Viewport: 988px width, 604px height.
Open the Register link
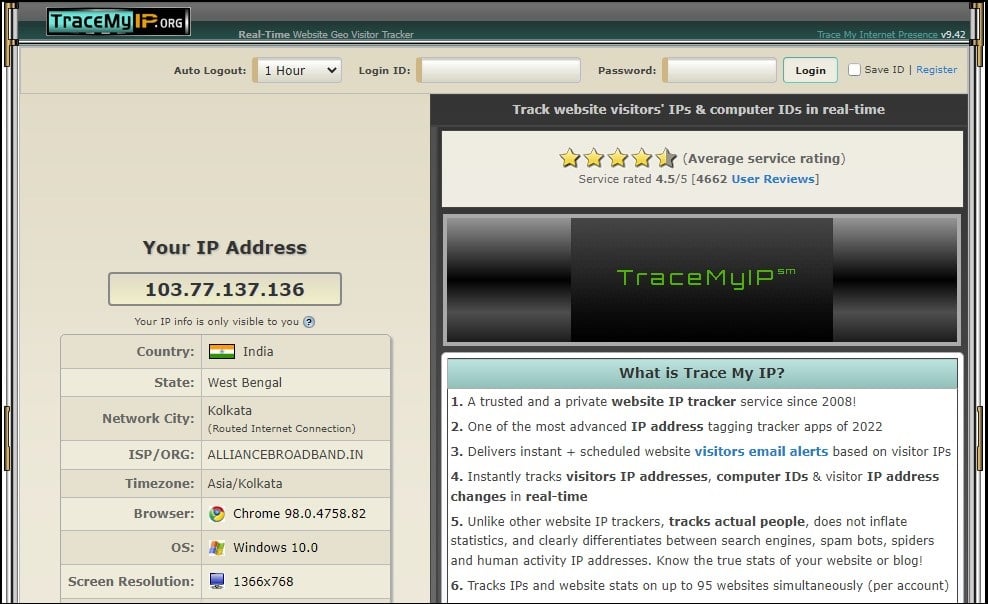tap(936, 70)
